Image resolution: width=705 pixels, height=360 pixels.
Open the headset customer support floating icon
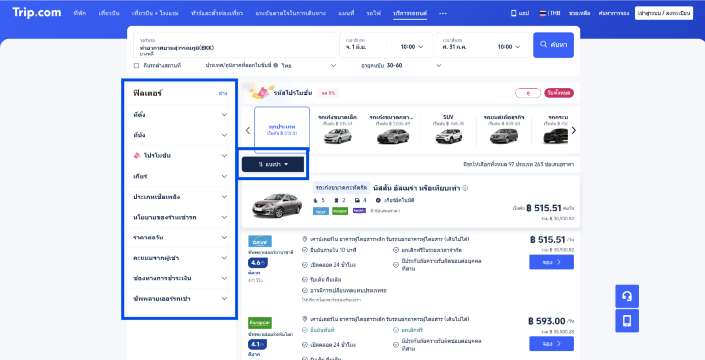tap(627, 296)
